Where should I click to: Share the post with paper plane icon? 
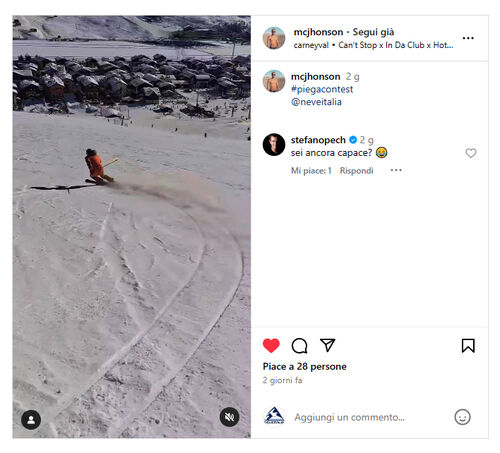[327, 345]
